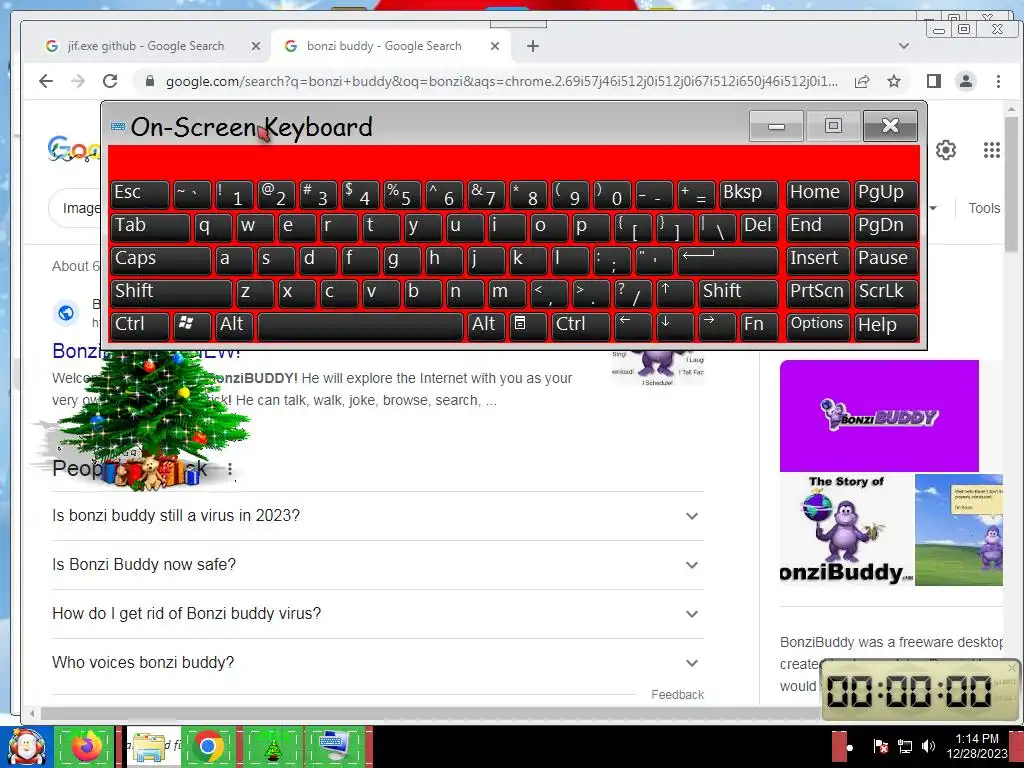Screen dimensions: 1024x768
Task: Click the Chrome back arrow
Action: [x=46, y=81]
